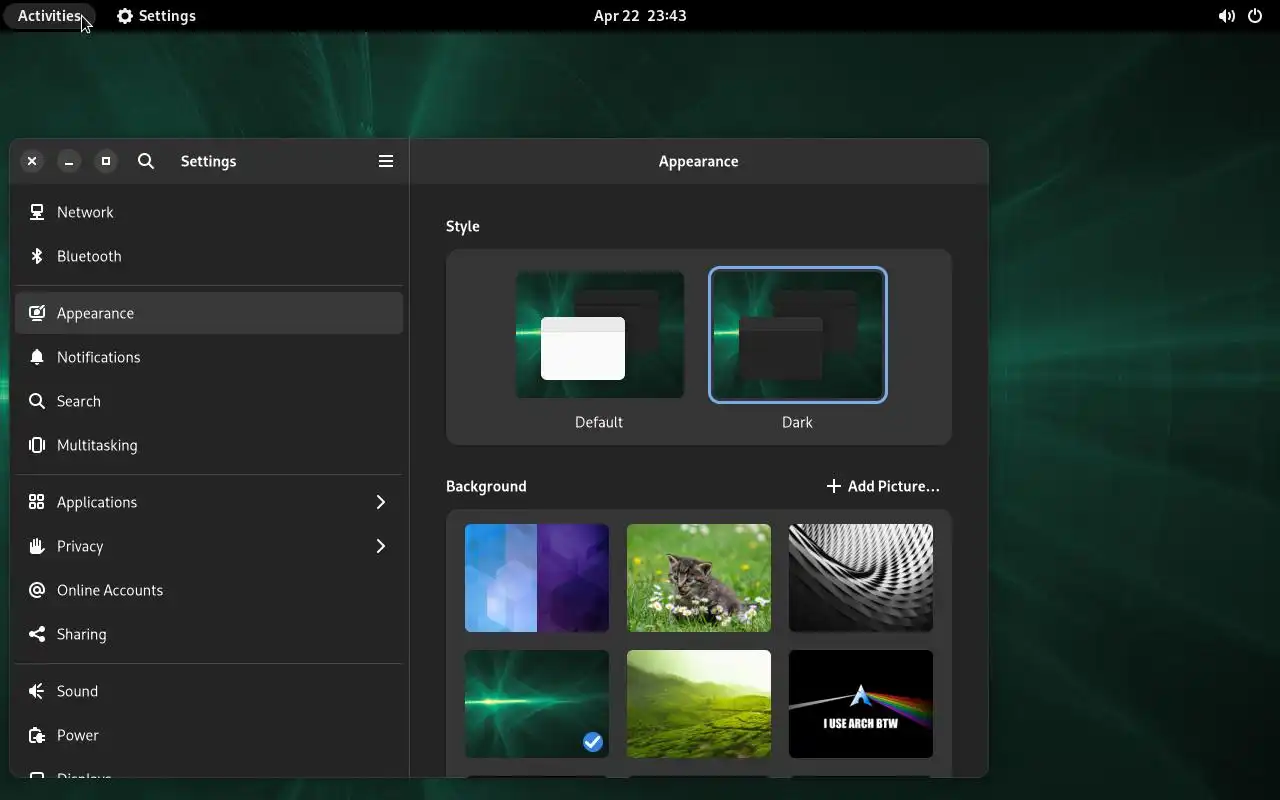
Task: Click the Settings gear icon in top bar
Action: pyautogui.click(x=125, y=16)
